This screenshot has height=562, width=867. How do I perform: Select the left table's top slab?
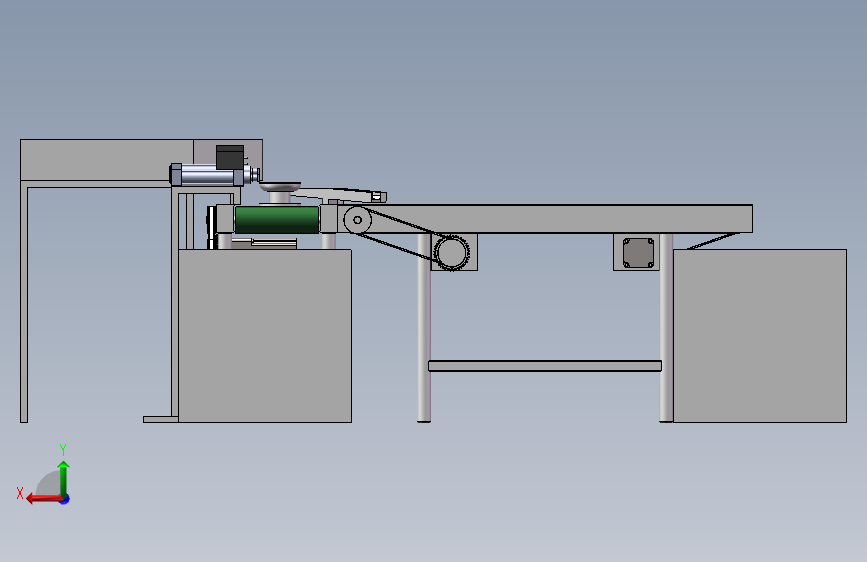click(x=107, y=160)
